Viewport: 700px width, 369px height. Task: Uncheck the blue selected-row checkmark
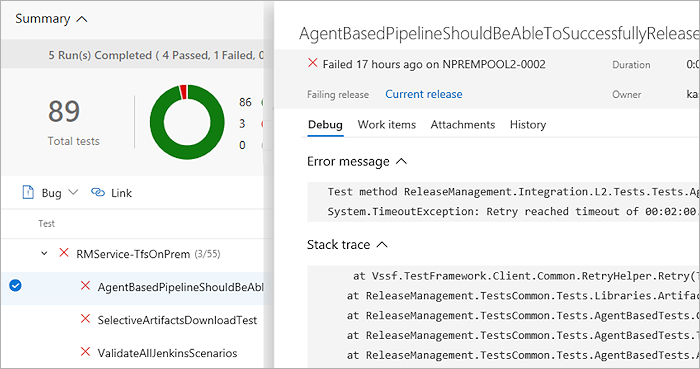15,285
